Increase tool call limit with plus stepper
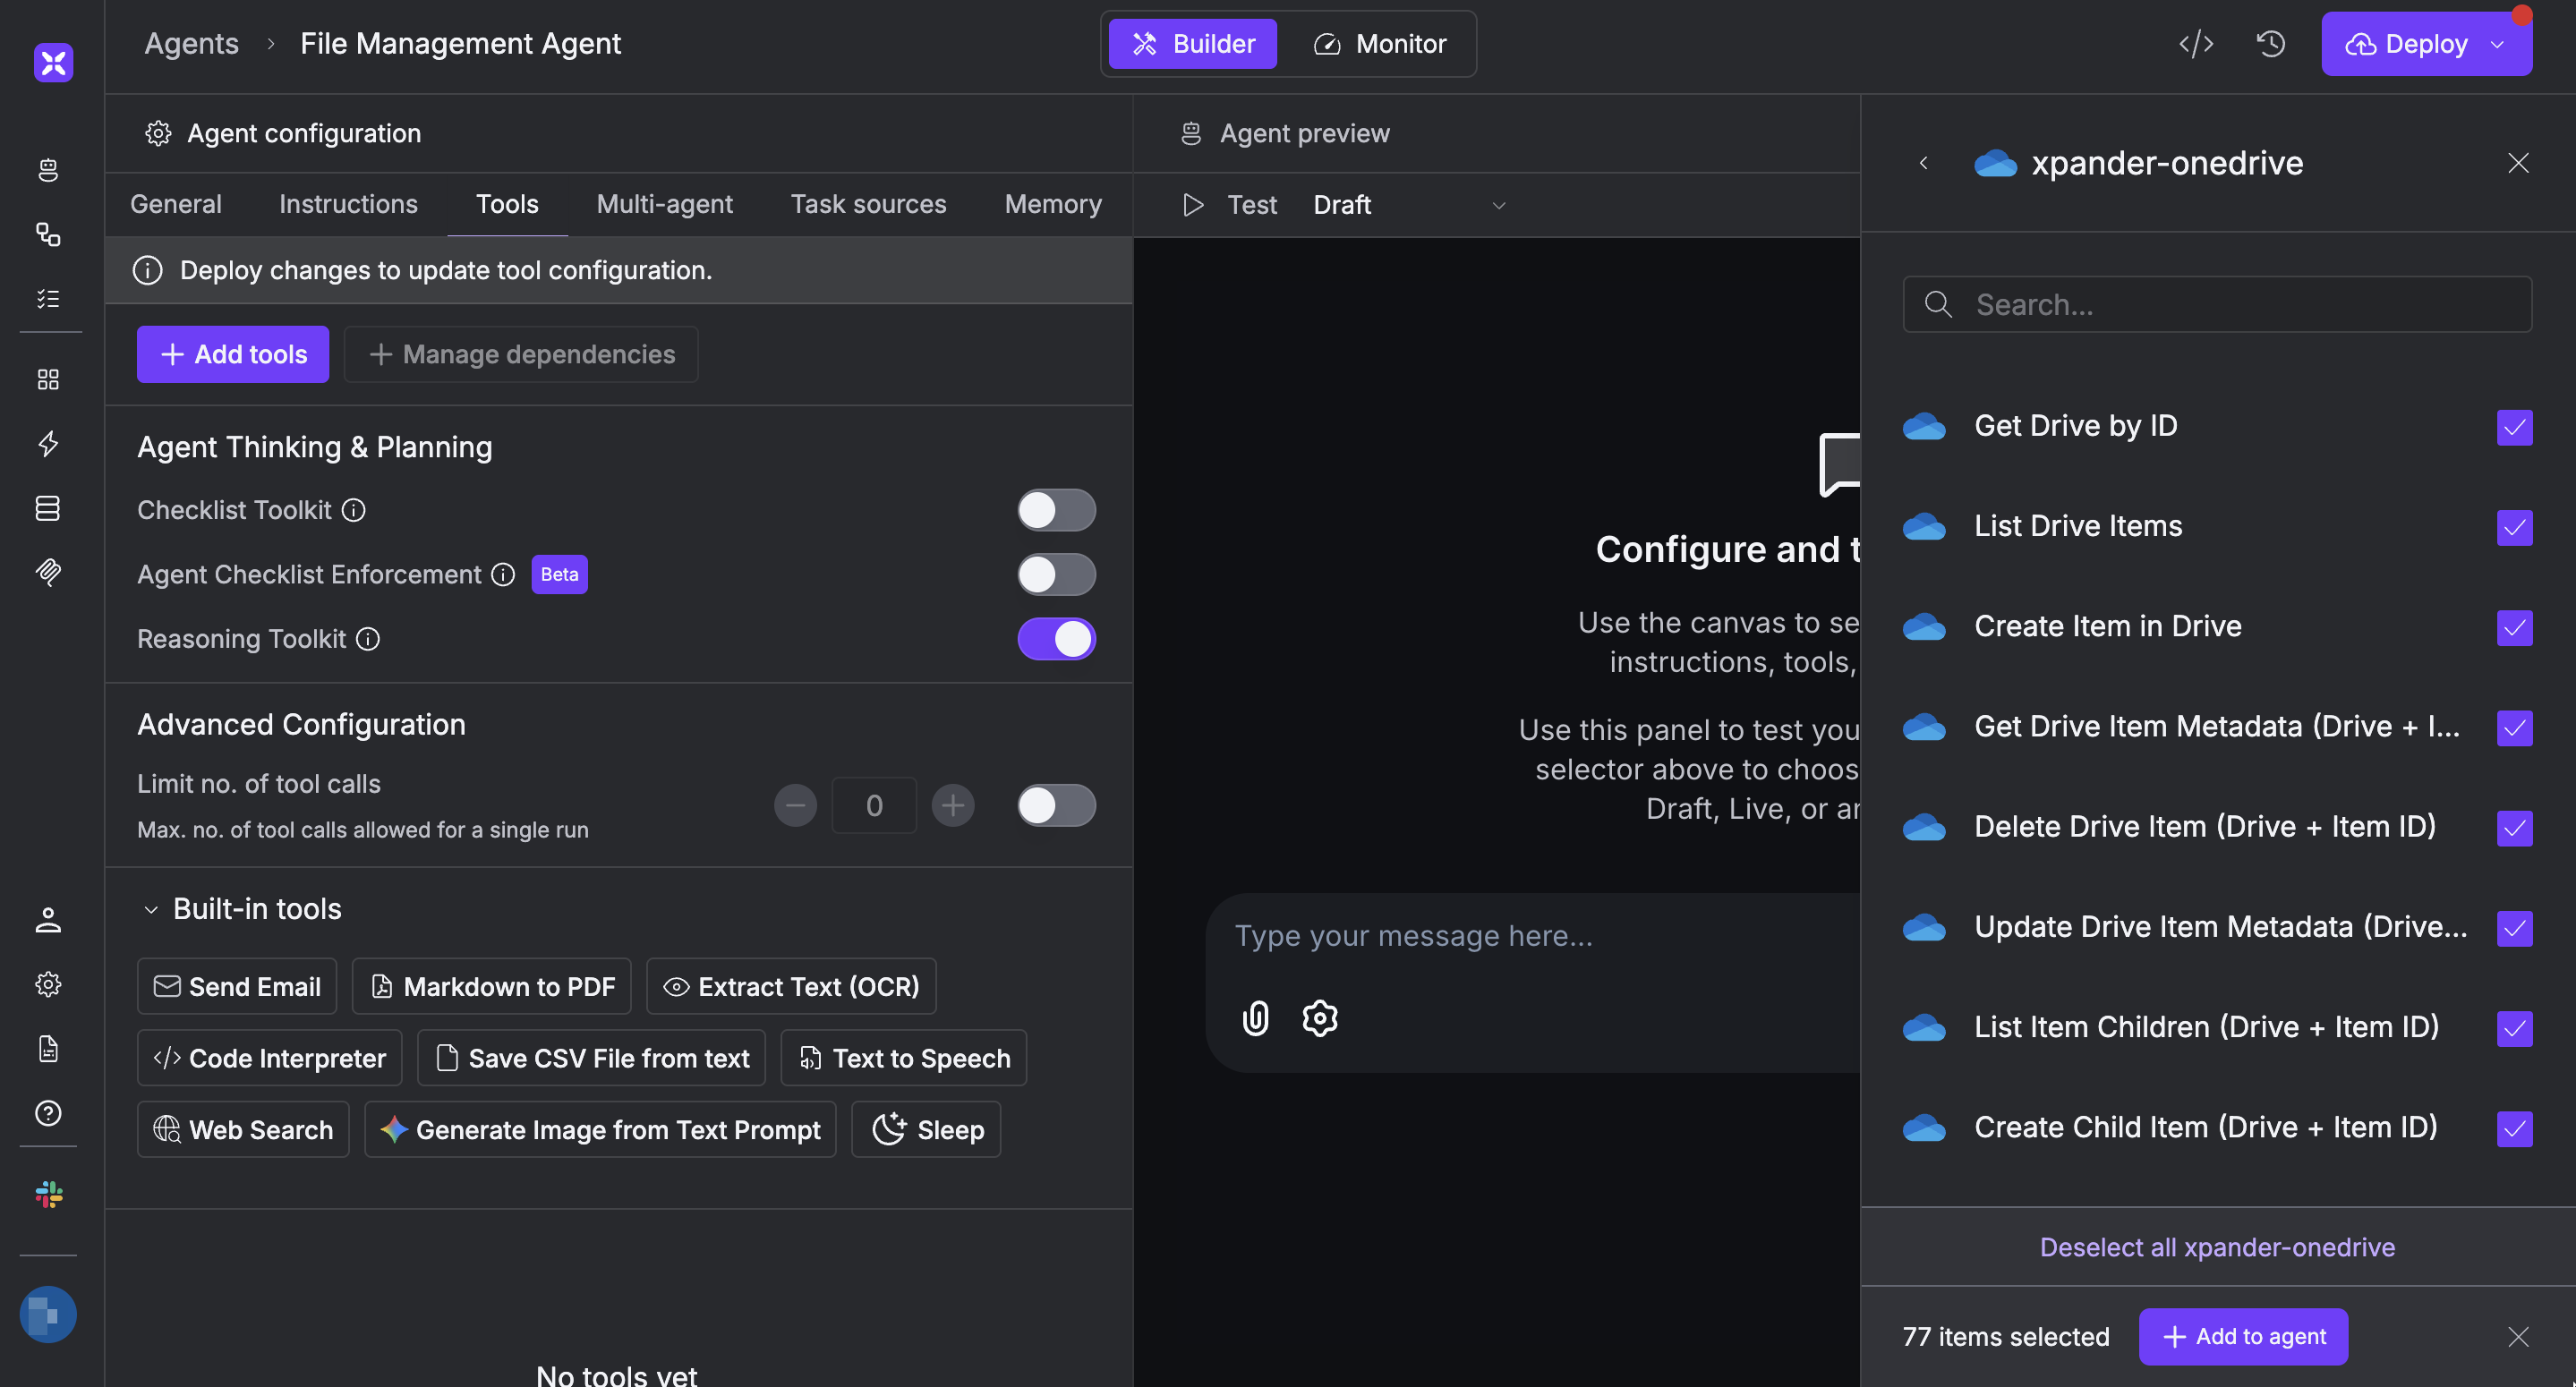The width and height of the screenshot is (2576, 1387). pyautogui.click(x=952, y=805)
